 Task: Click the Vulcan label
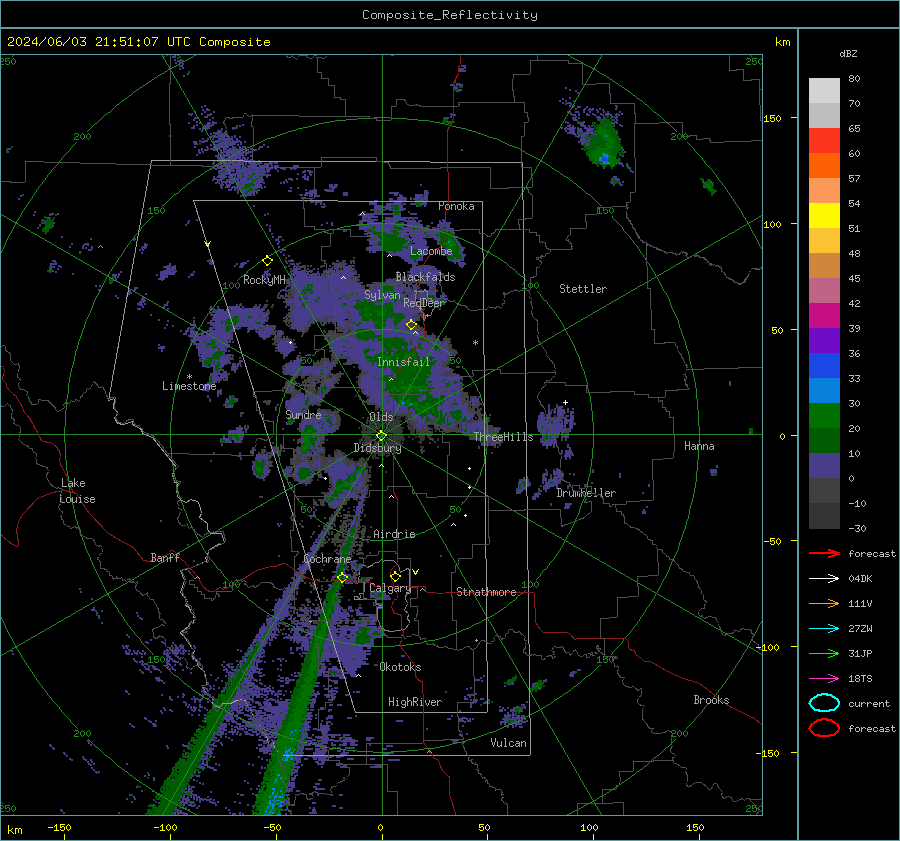508,743
